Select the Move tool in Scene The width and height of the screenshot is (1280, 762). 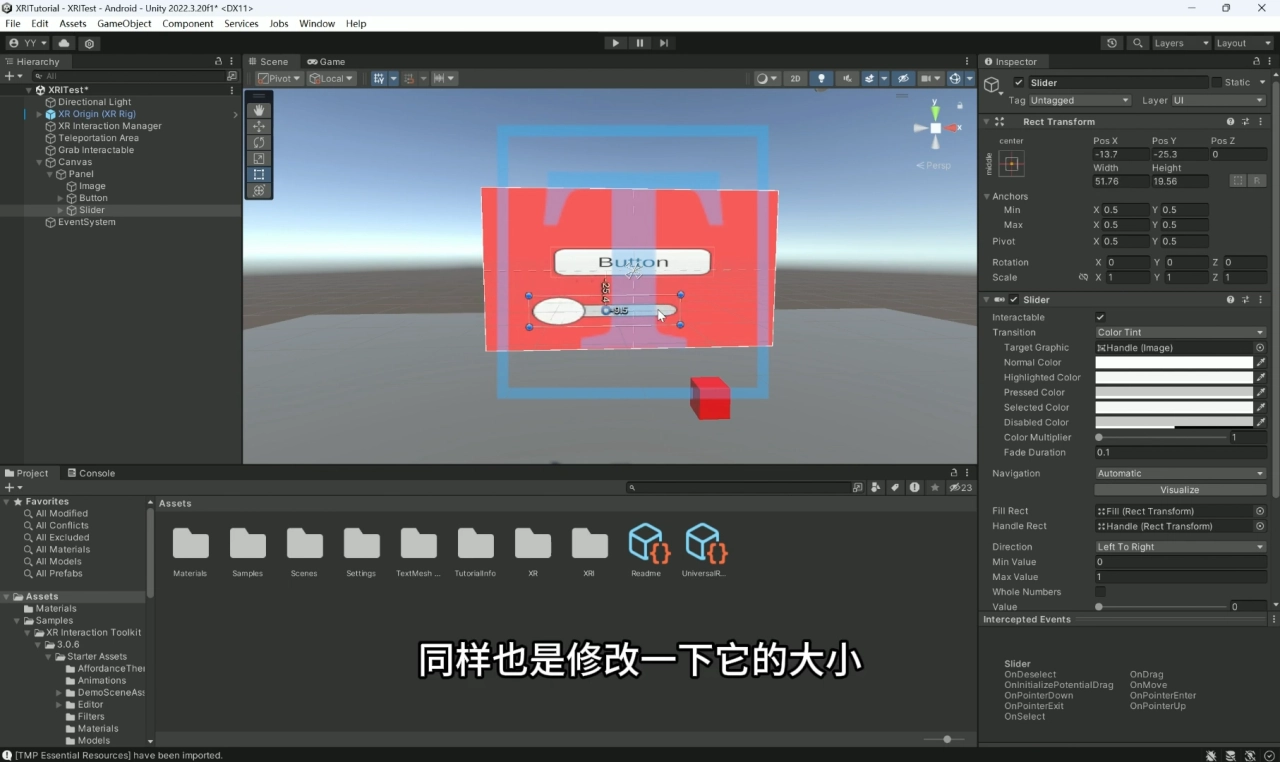point(259,126)
